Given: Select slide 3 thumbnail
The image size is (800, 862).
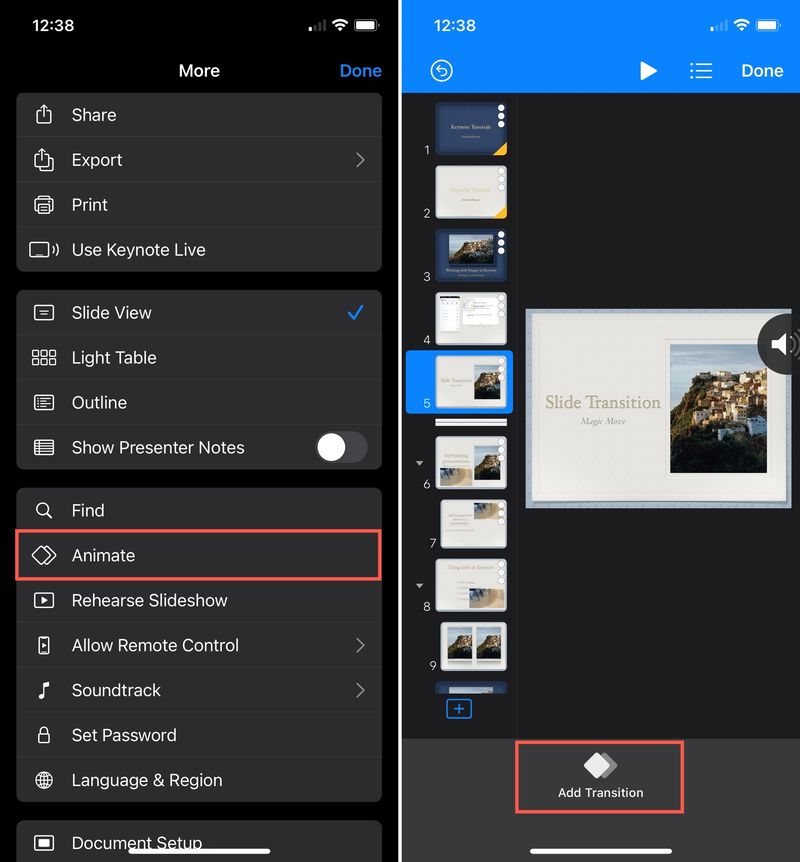Looking at the screenshot, I should pos(471,255).
